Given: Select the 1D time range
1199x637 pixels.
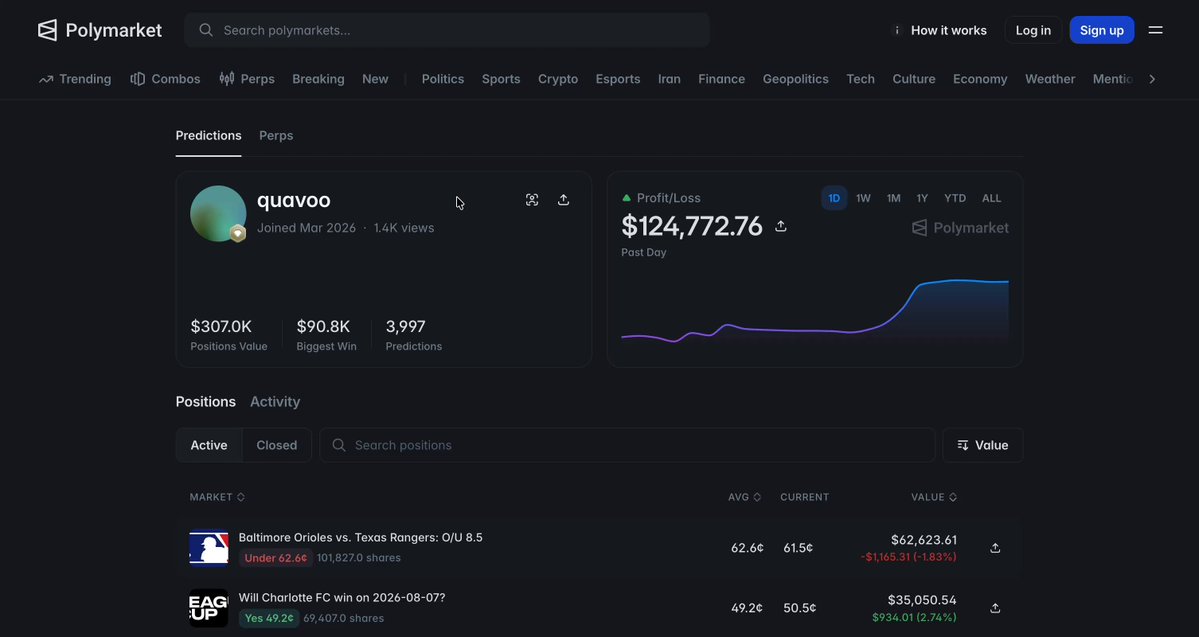Looking at the screenshot, I should coord(834,198).
